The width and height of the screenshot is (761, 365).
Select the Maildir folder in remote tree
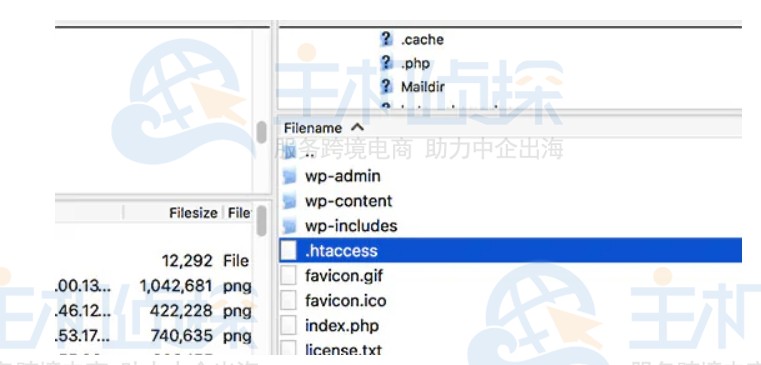tap(423, 87)
